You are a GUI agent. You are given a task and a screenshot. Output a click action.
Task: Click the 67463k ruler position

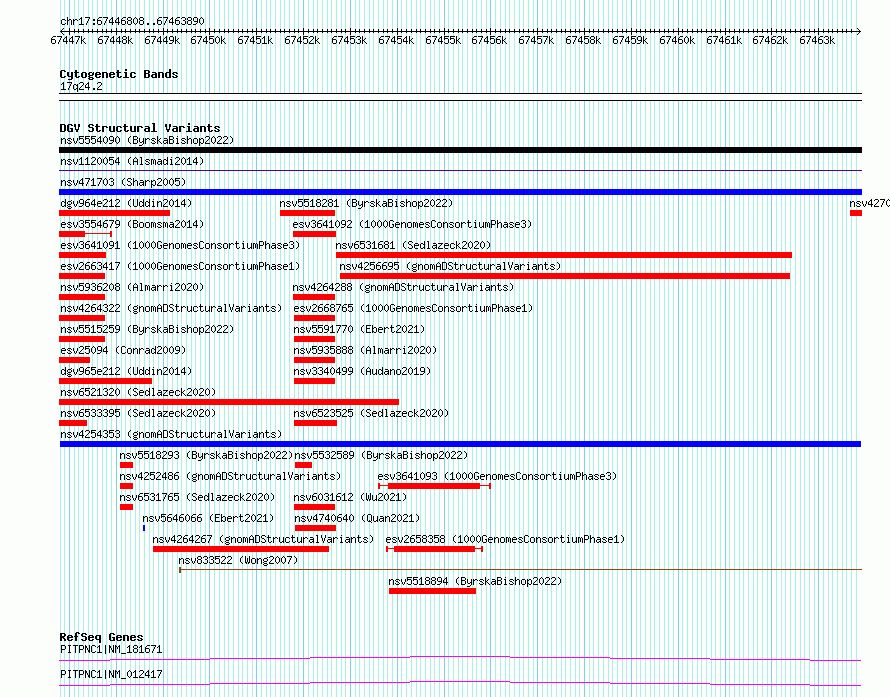click(x=817, y=40)
